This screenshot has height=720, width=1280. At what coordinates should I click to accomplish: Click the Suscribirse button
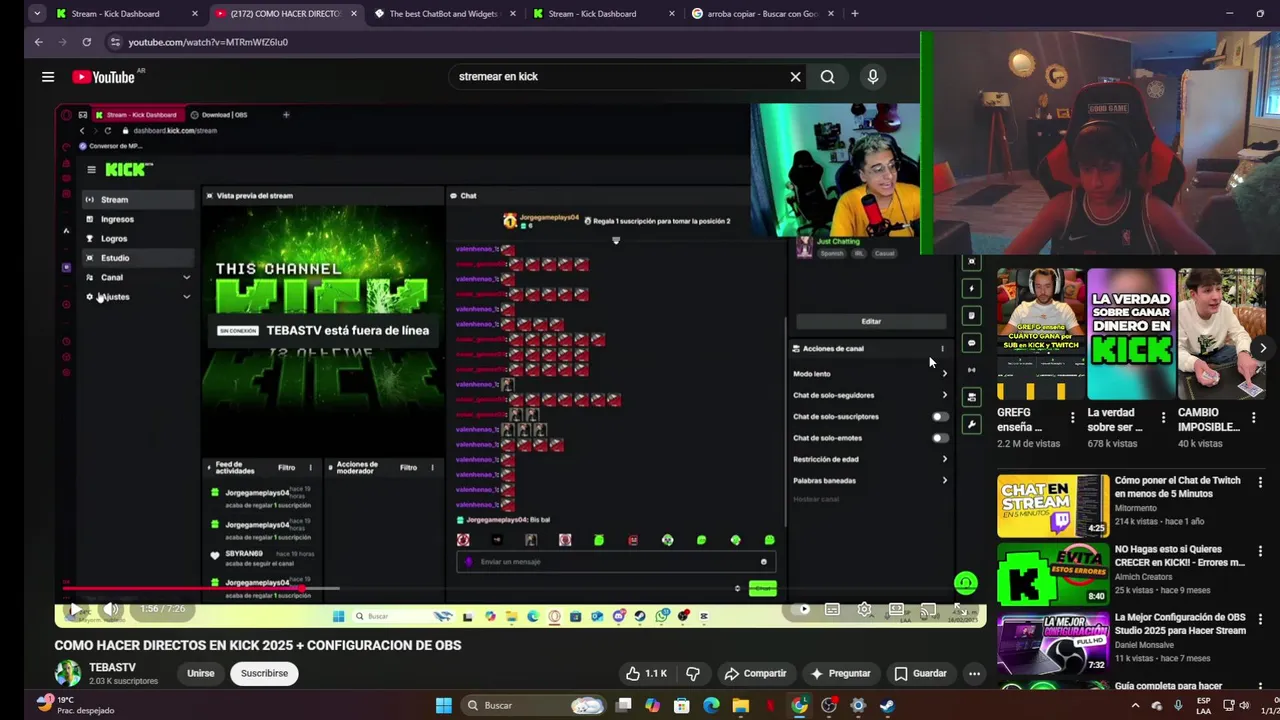tap(264, 673)
